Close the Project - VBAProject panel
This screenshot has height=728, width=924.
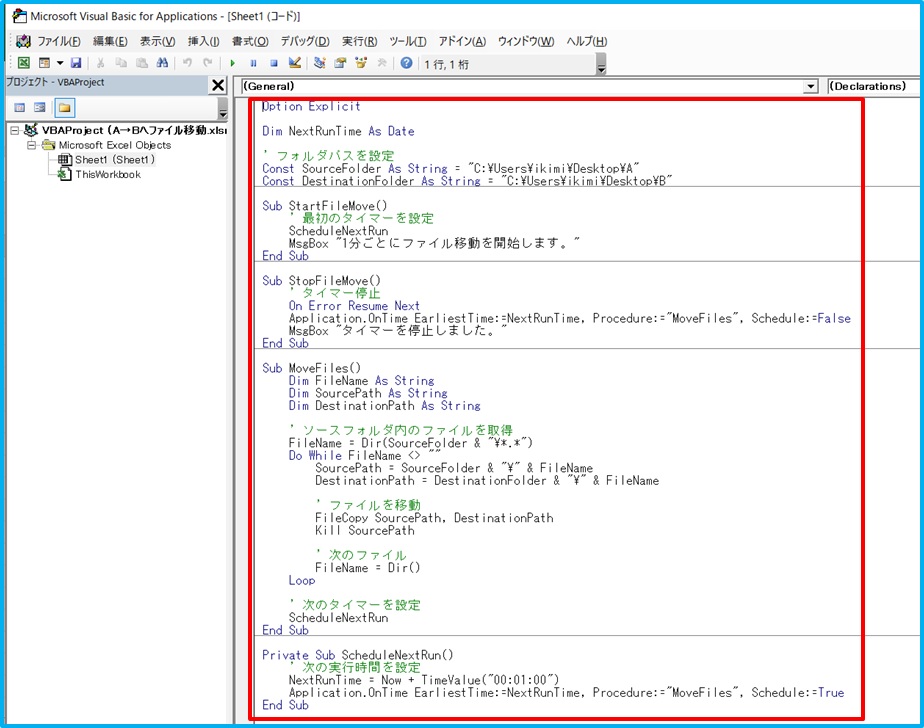[218, 85]
